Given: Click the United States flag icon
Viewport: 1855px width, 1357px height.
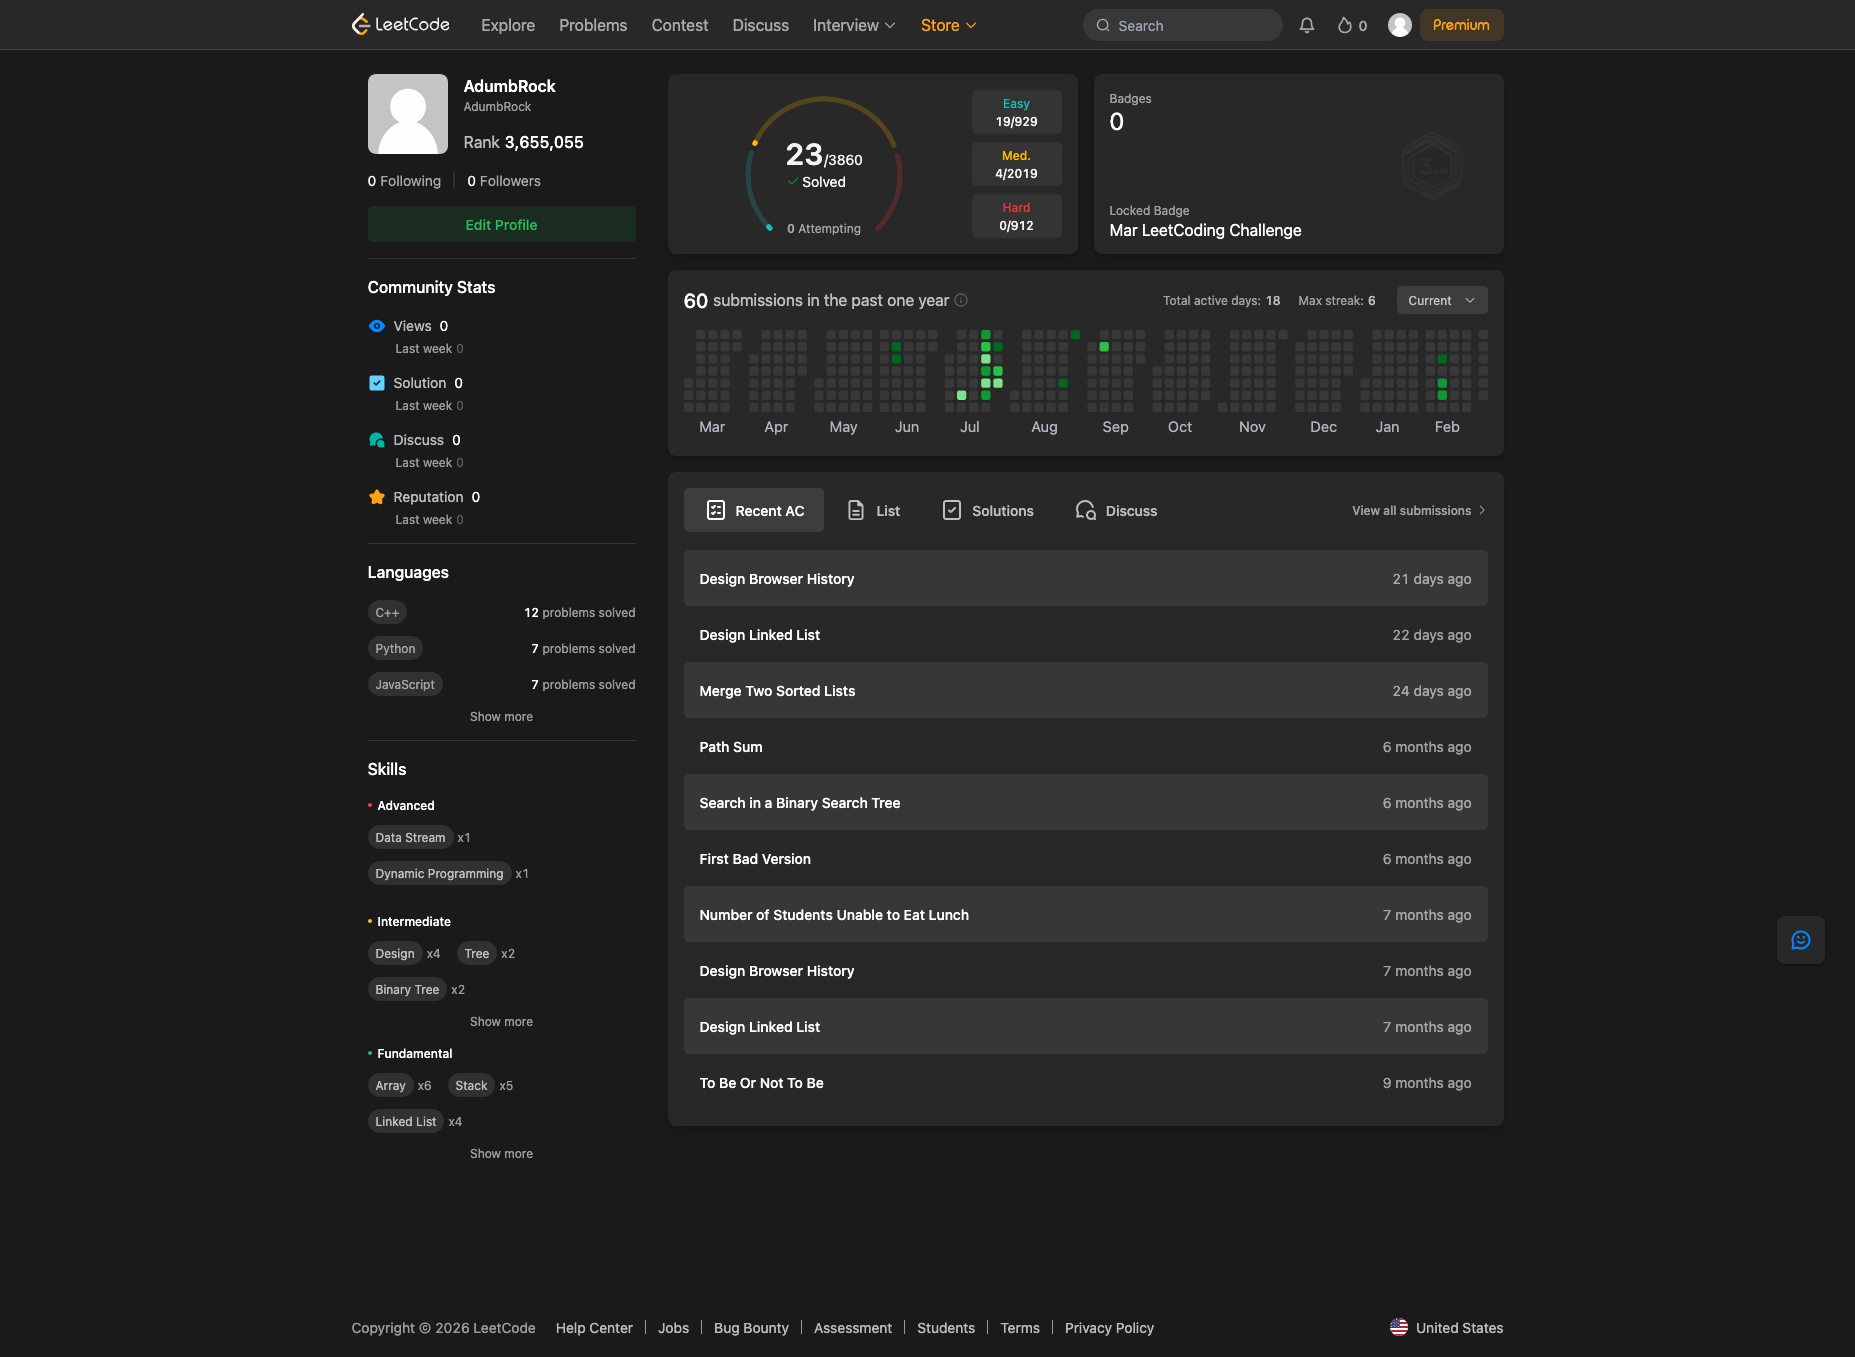Looking at the screenshot, I should 1399,1327.
